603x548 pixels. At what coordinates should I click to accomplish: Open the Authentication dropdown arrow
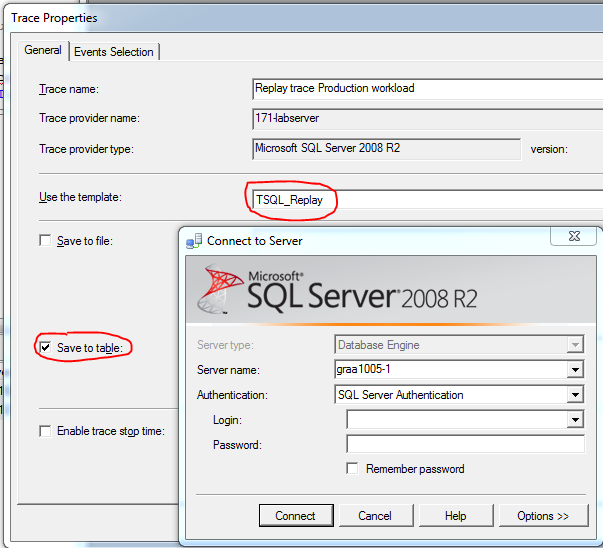point(575,395)
